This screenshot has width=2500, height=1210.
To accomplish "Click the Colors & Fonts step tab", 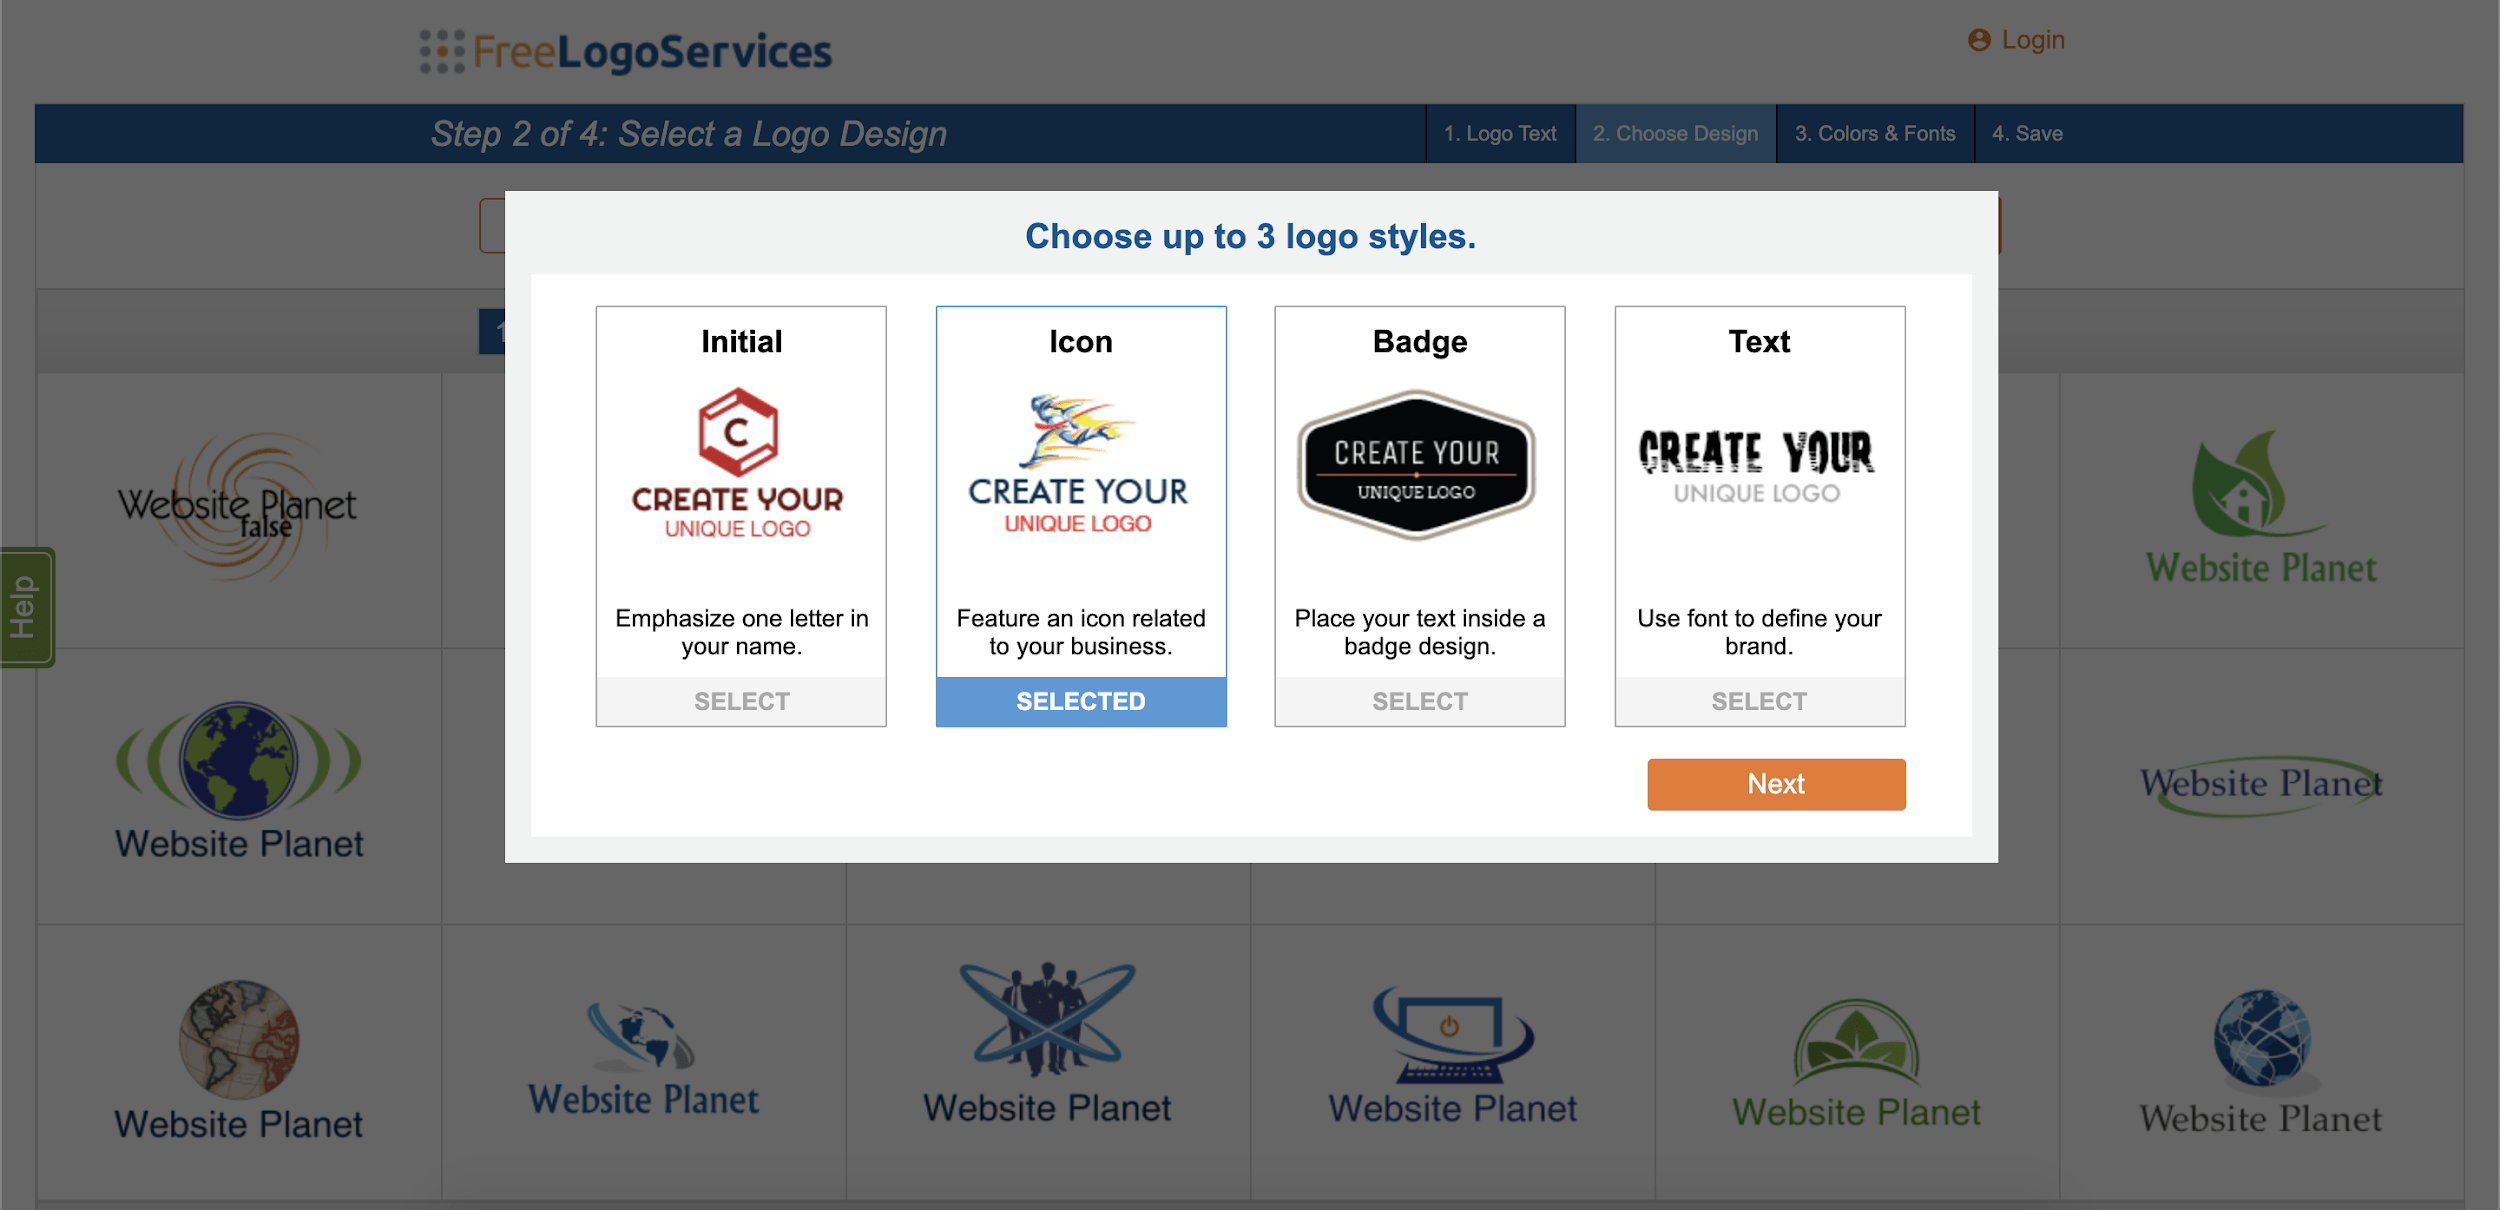I will click(1875, 132).
